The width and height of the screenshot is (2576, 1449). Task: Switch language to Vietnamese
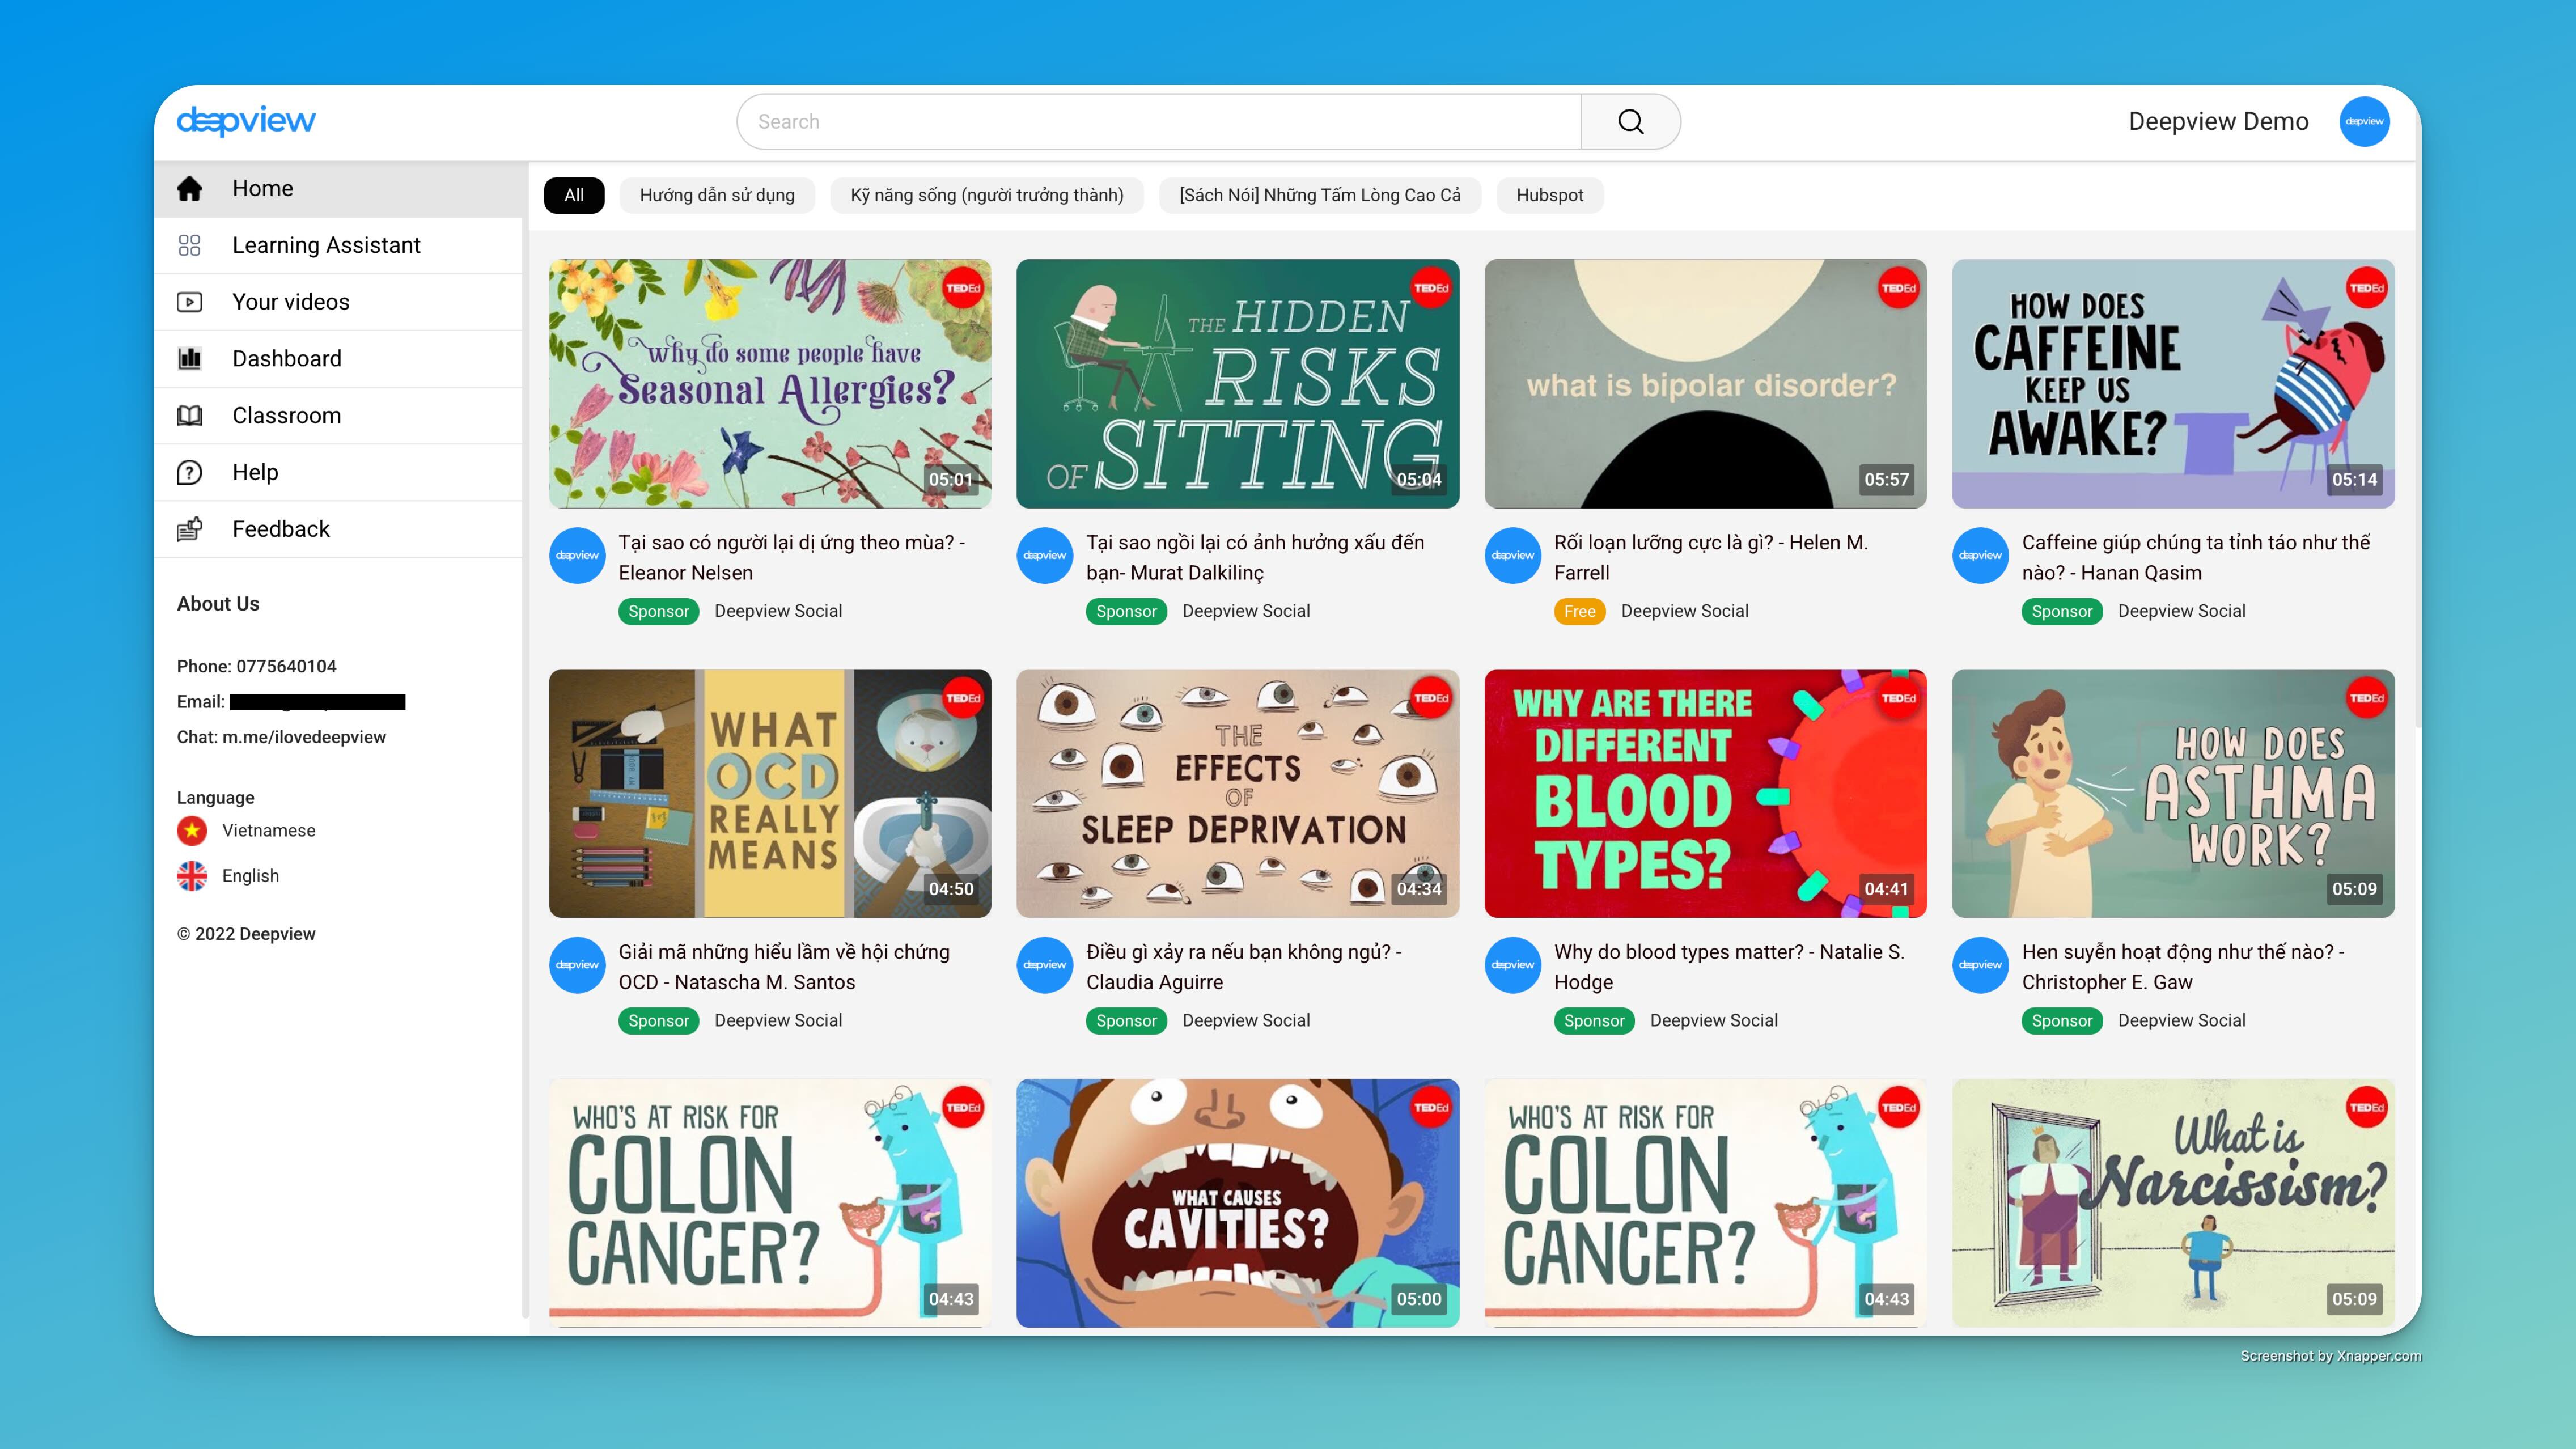268,830
